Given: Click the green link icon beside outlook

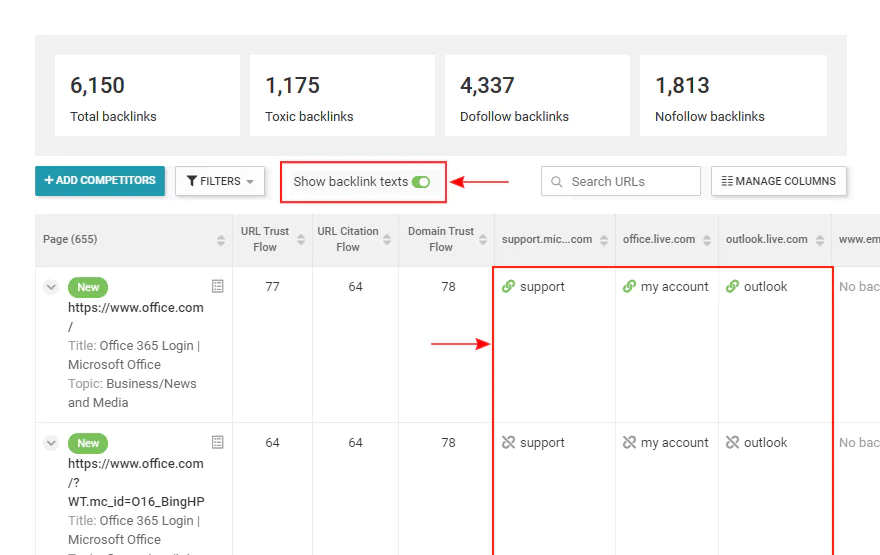Looking at the screenshot, I should [732, 286].
